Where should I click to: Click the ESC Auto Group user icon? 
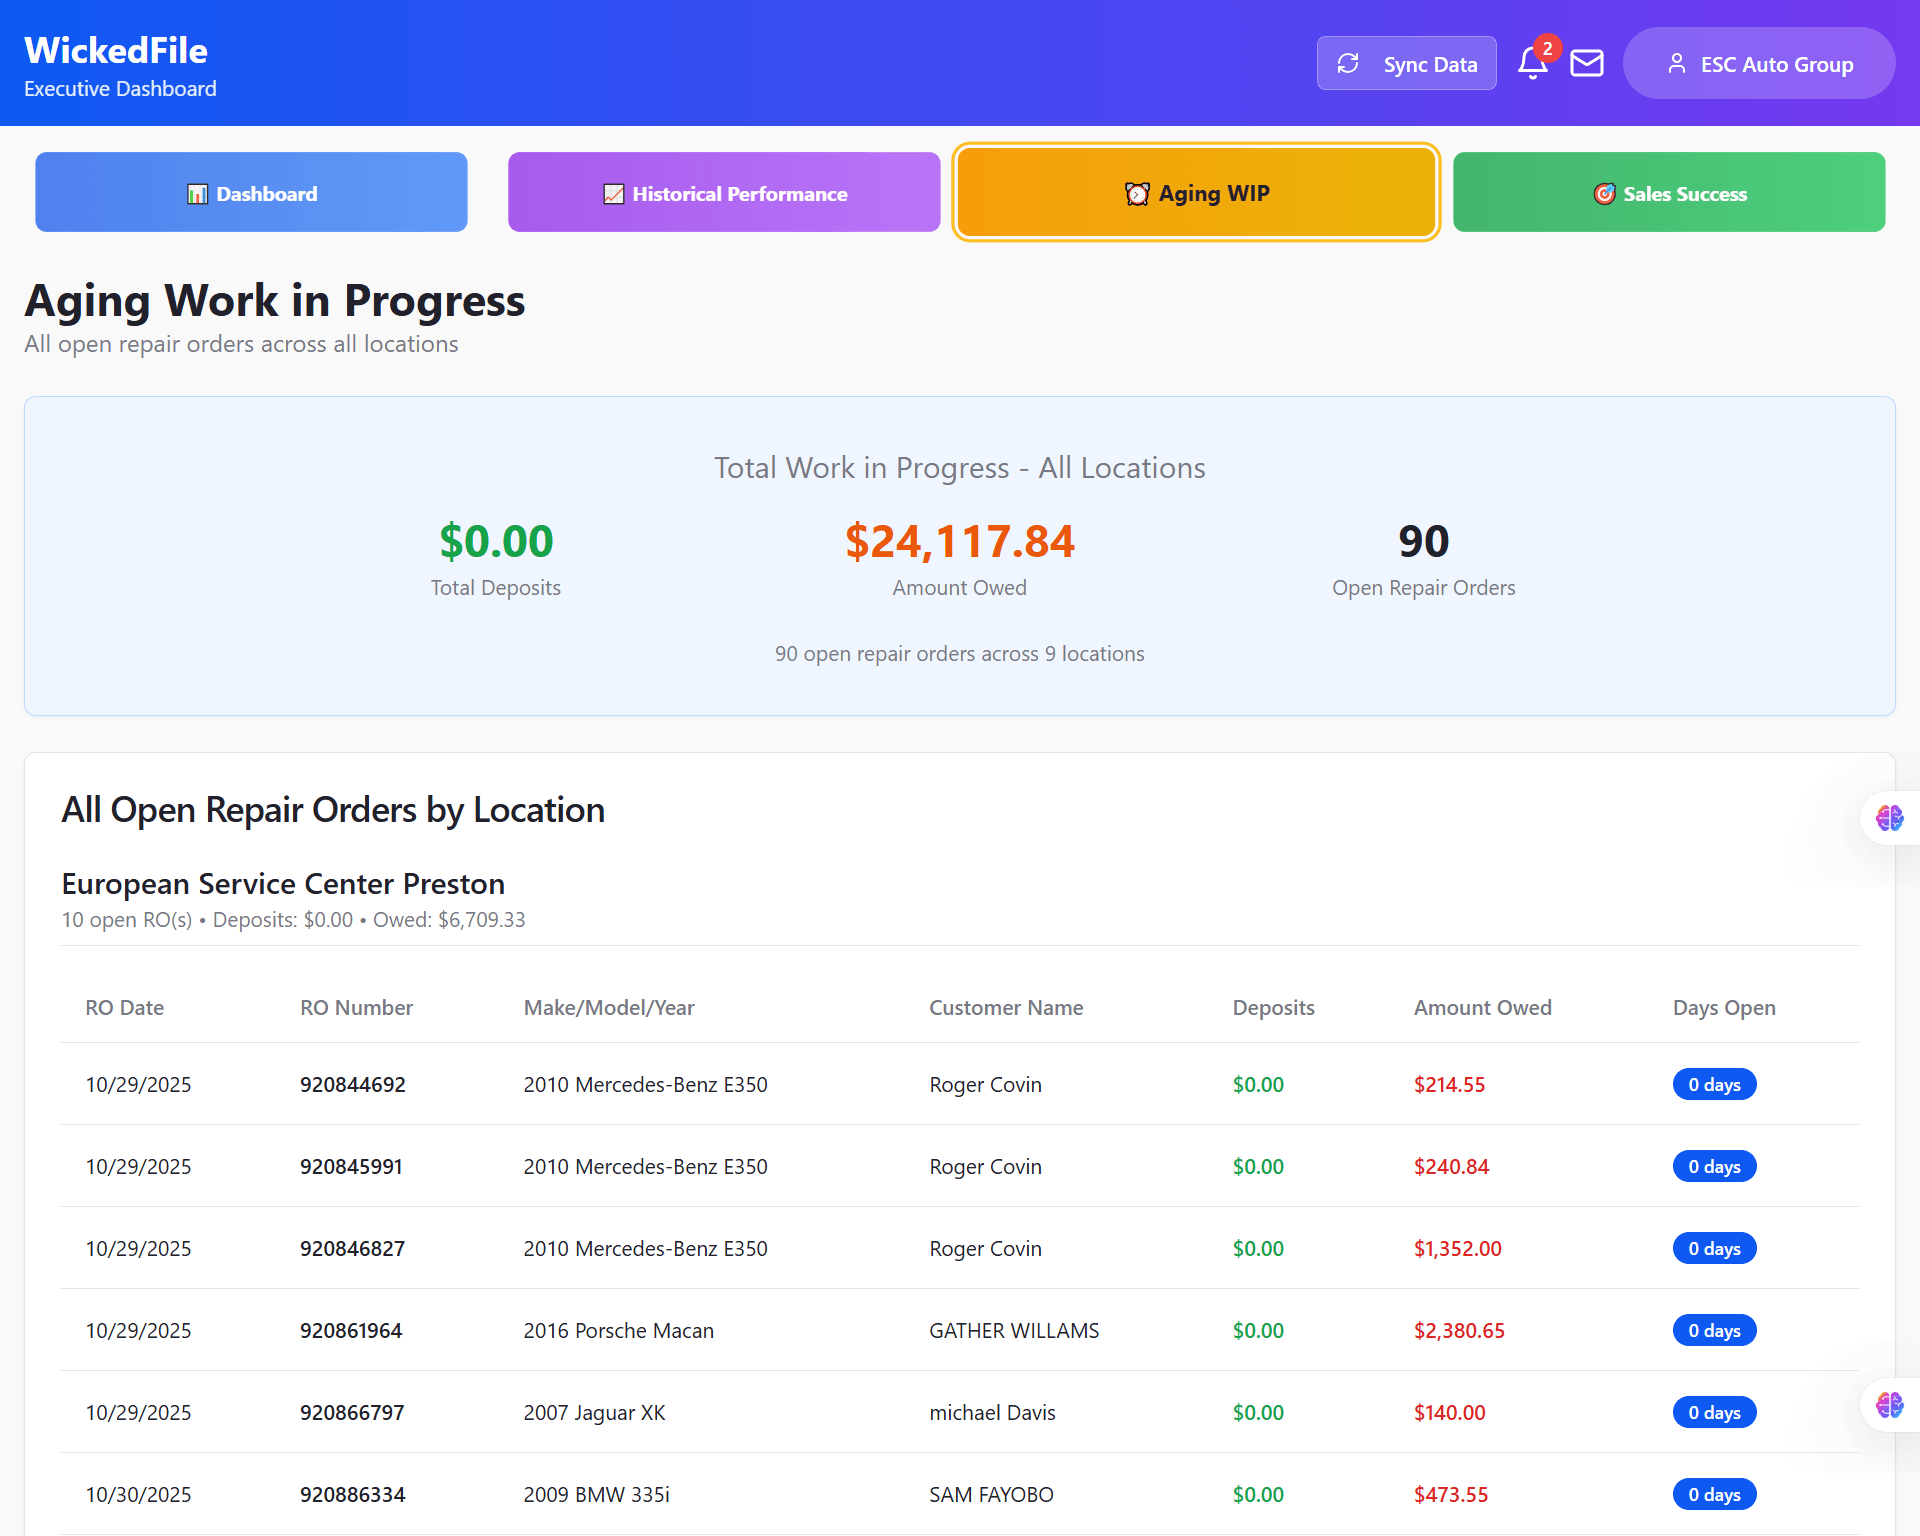coord(1677,64)
